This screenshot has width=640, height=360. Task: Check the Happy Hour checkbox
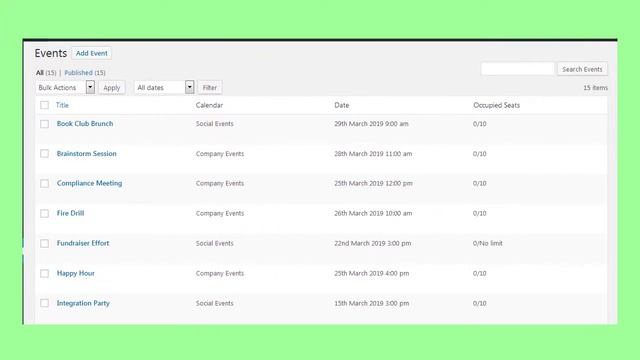44,273
